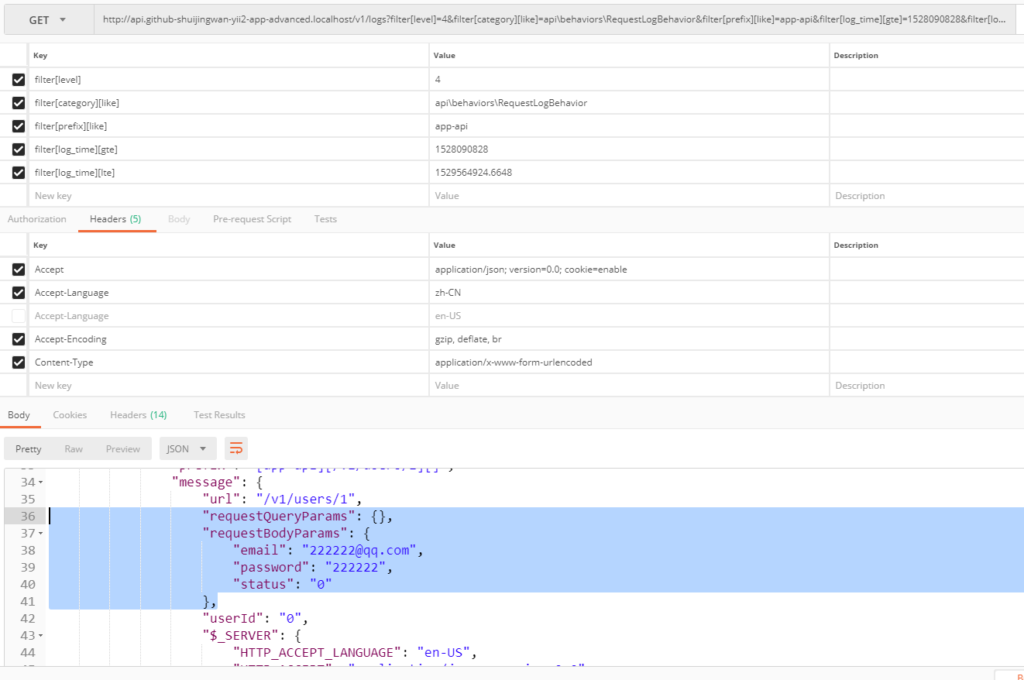Collapse the requestBodyParams object at line 37
Image resolution: width=1024 pixels, height=680 pixels.
40,533
